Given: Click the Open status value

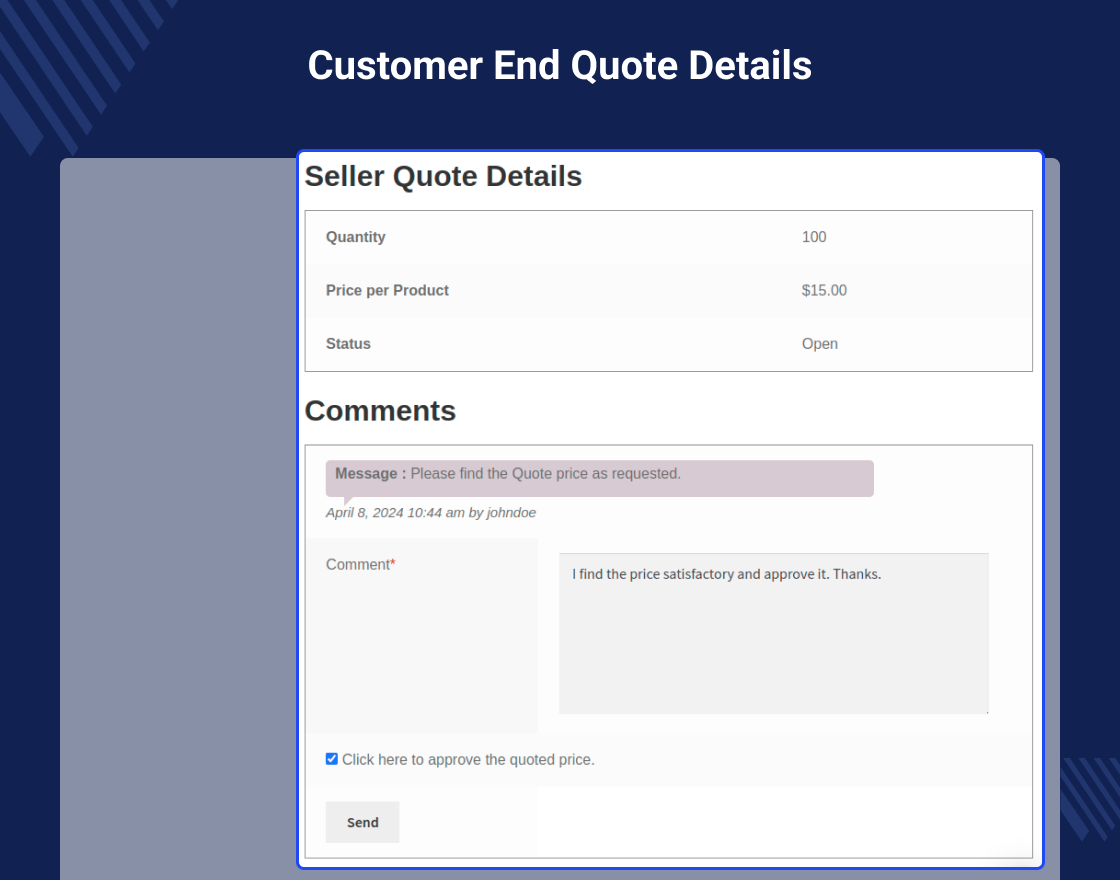Looking at the screenshot, I should pos(819,344).
